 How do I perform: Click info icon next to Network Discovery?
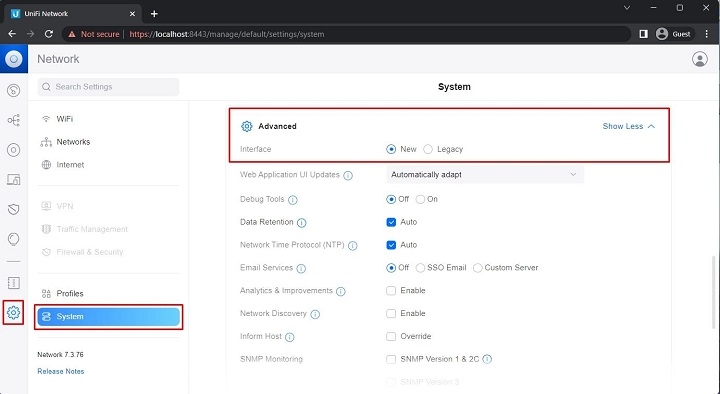(x=315, y=314)
